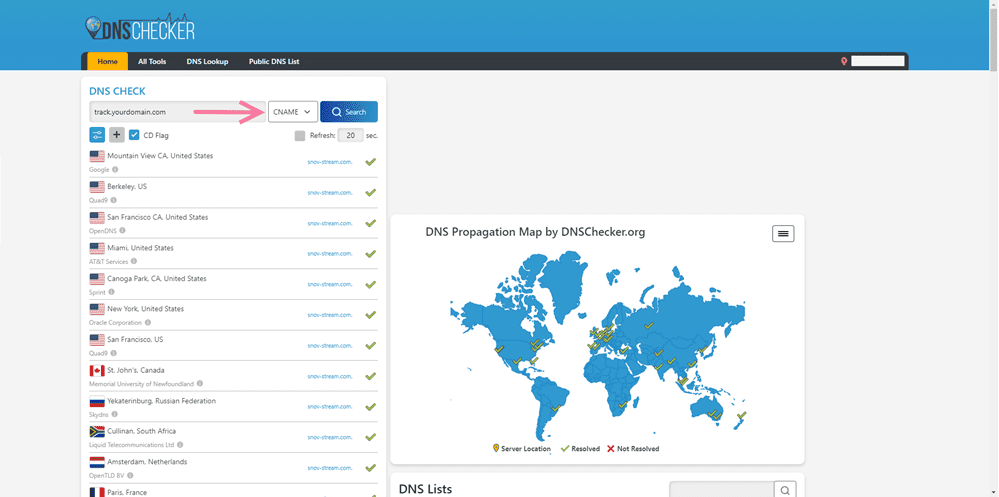Screen dimensions: 999x497
Task: Click the location pin icon in navbar
Action: point(844,62)
